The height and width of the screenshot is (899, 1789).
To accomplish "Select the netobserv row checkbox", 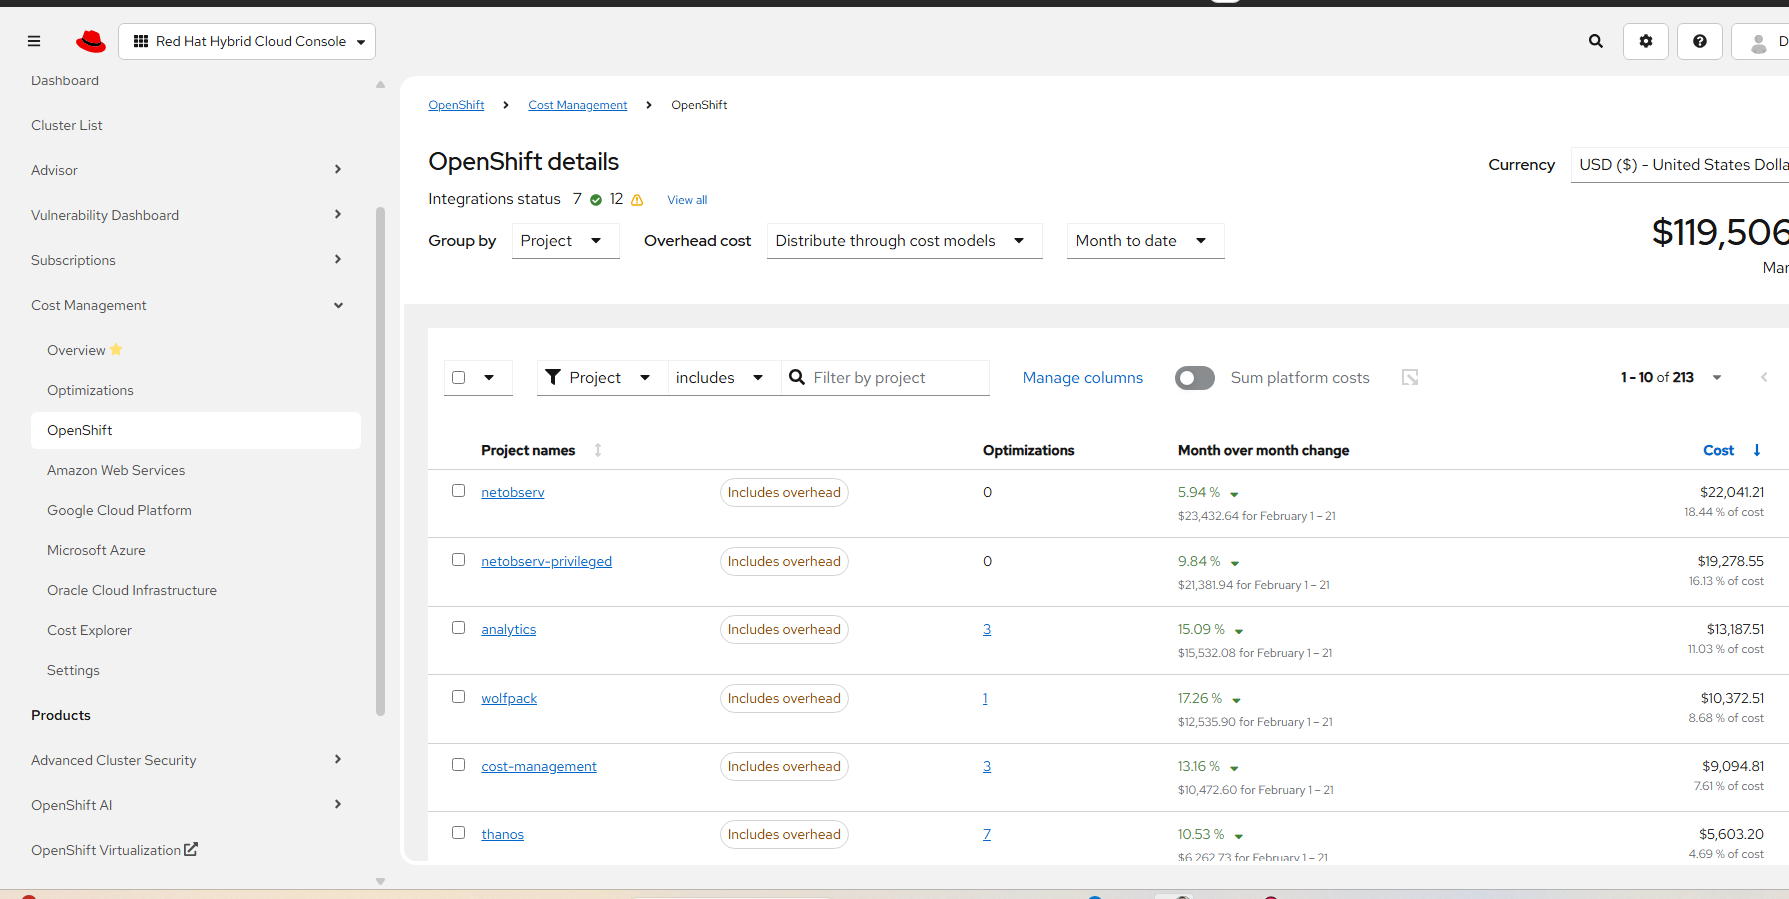I will tap(459, 491).
